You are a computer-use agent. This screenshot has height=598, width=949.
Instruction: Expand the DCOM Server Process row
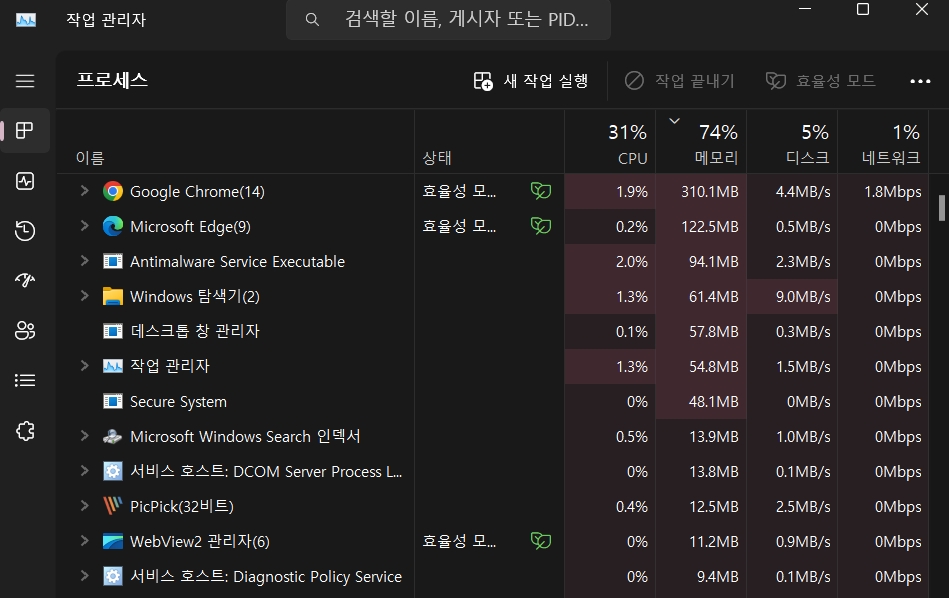(x=84, y=471)
